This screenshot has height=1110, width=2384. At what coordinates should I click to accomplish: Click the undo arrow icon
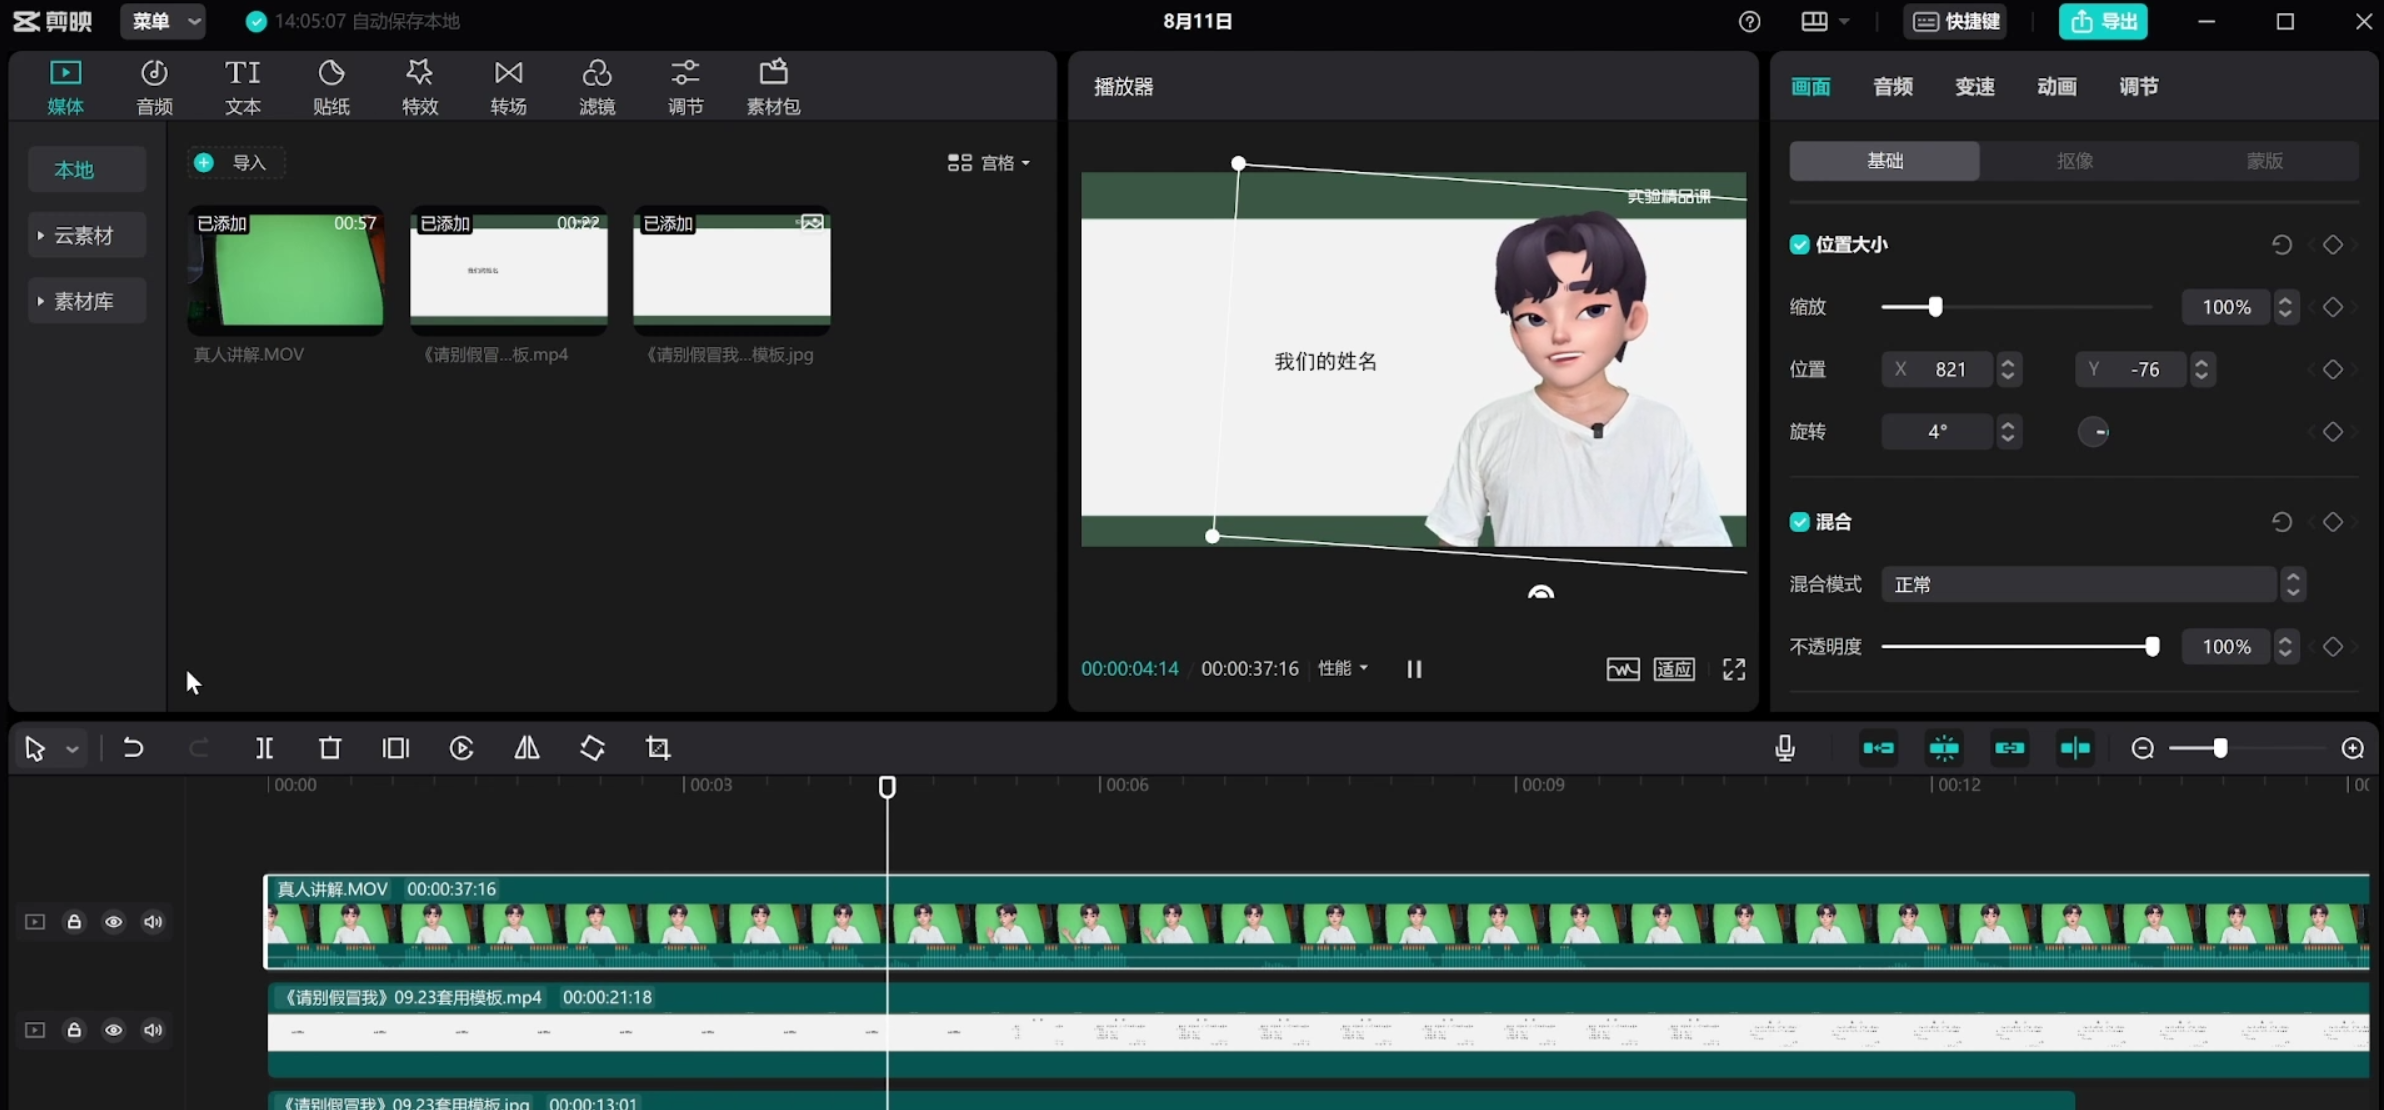pyautogui.click(x=133, y=748)
